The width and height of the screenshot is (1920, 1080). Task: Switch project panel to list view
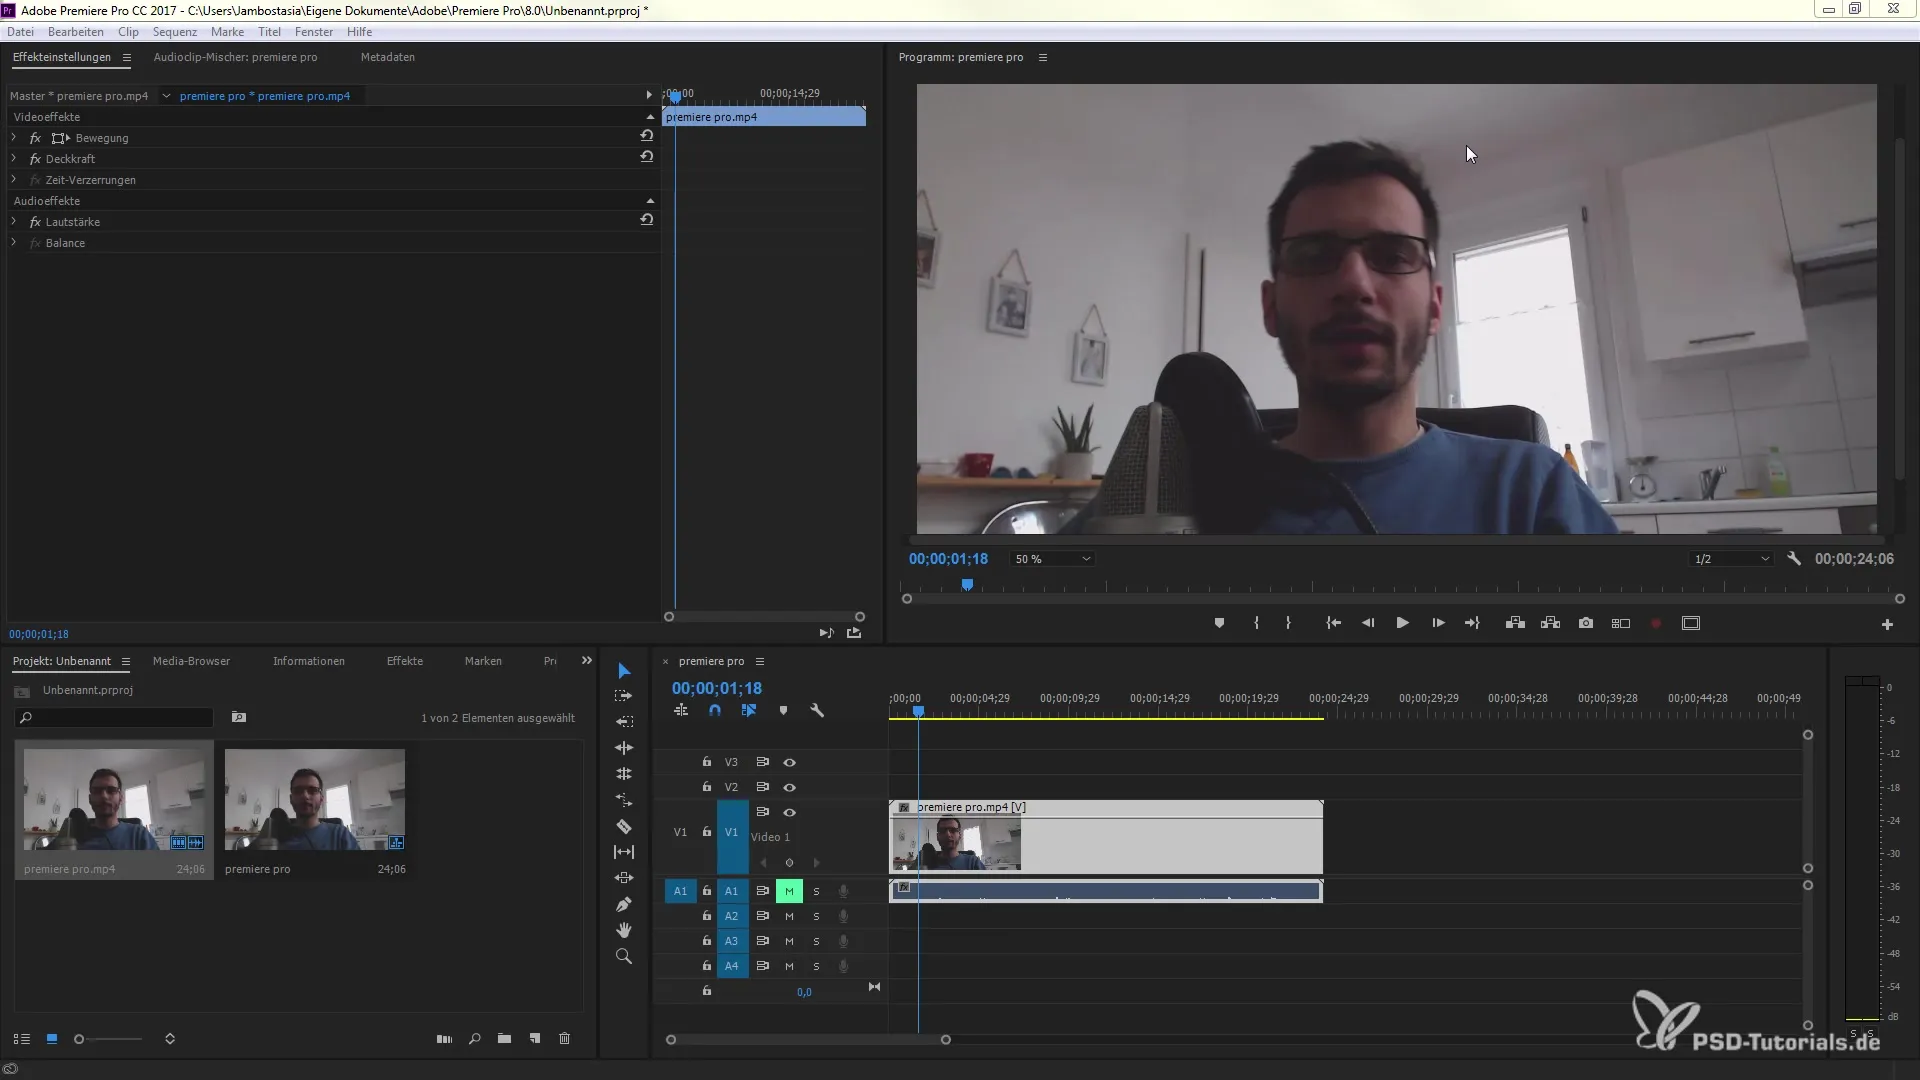pyautogui.click(x=21, y=1039)
